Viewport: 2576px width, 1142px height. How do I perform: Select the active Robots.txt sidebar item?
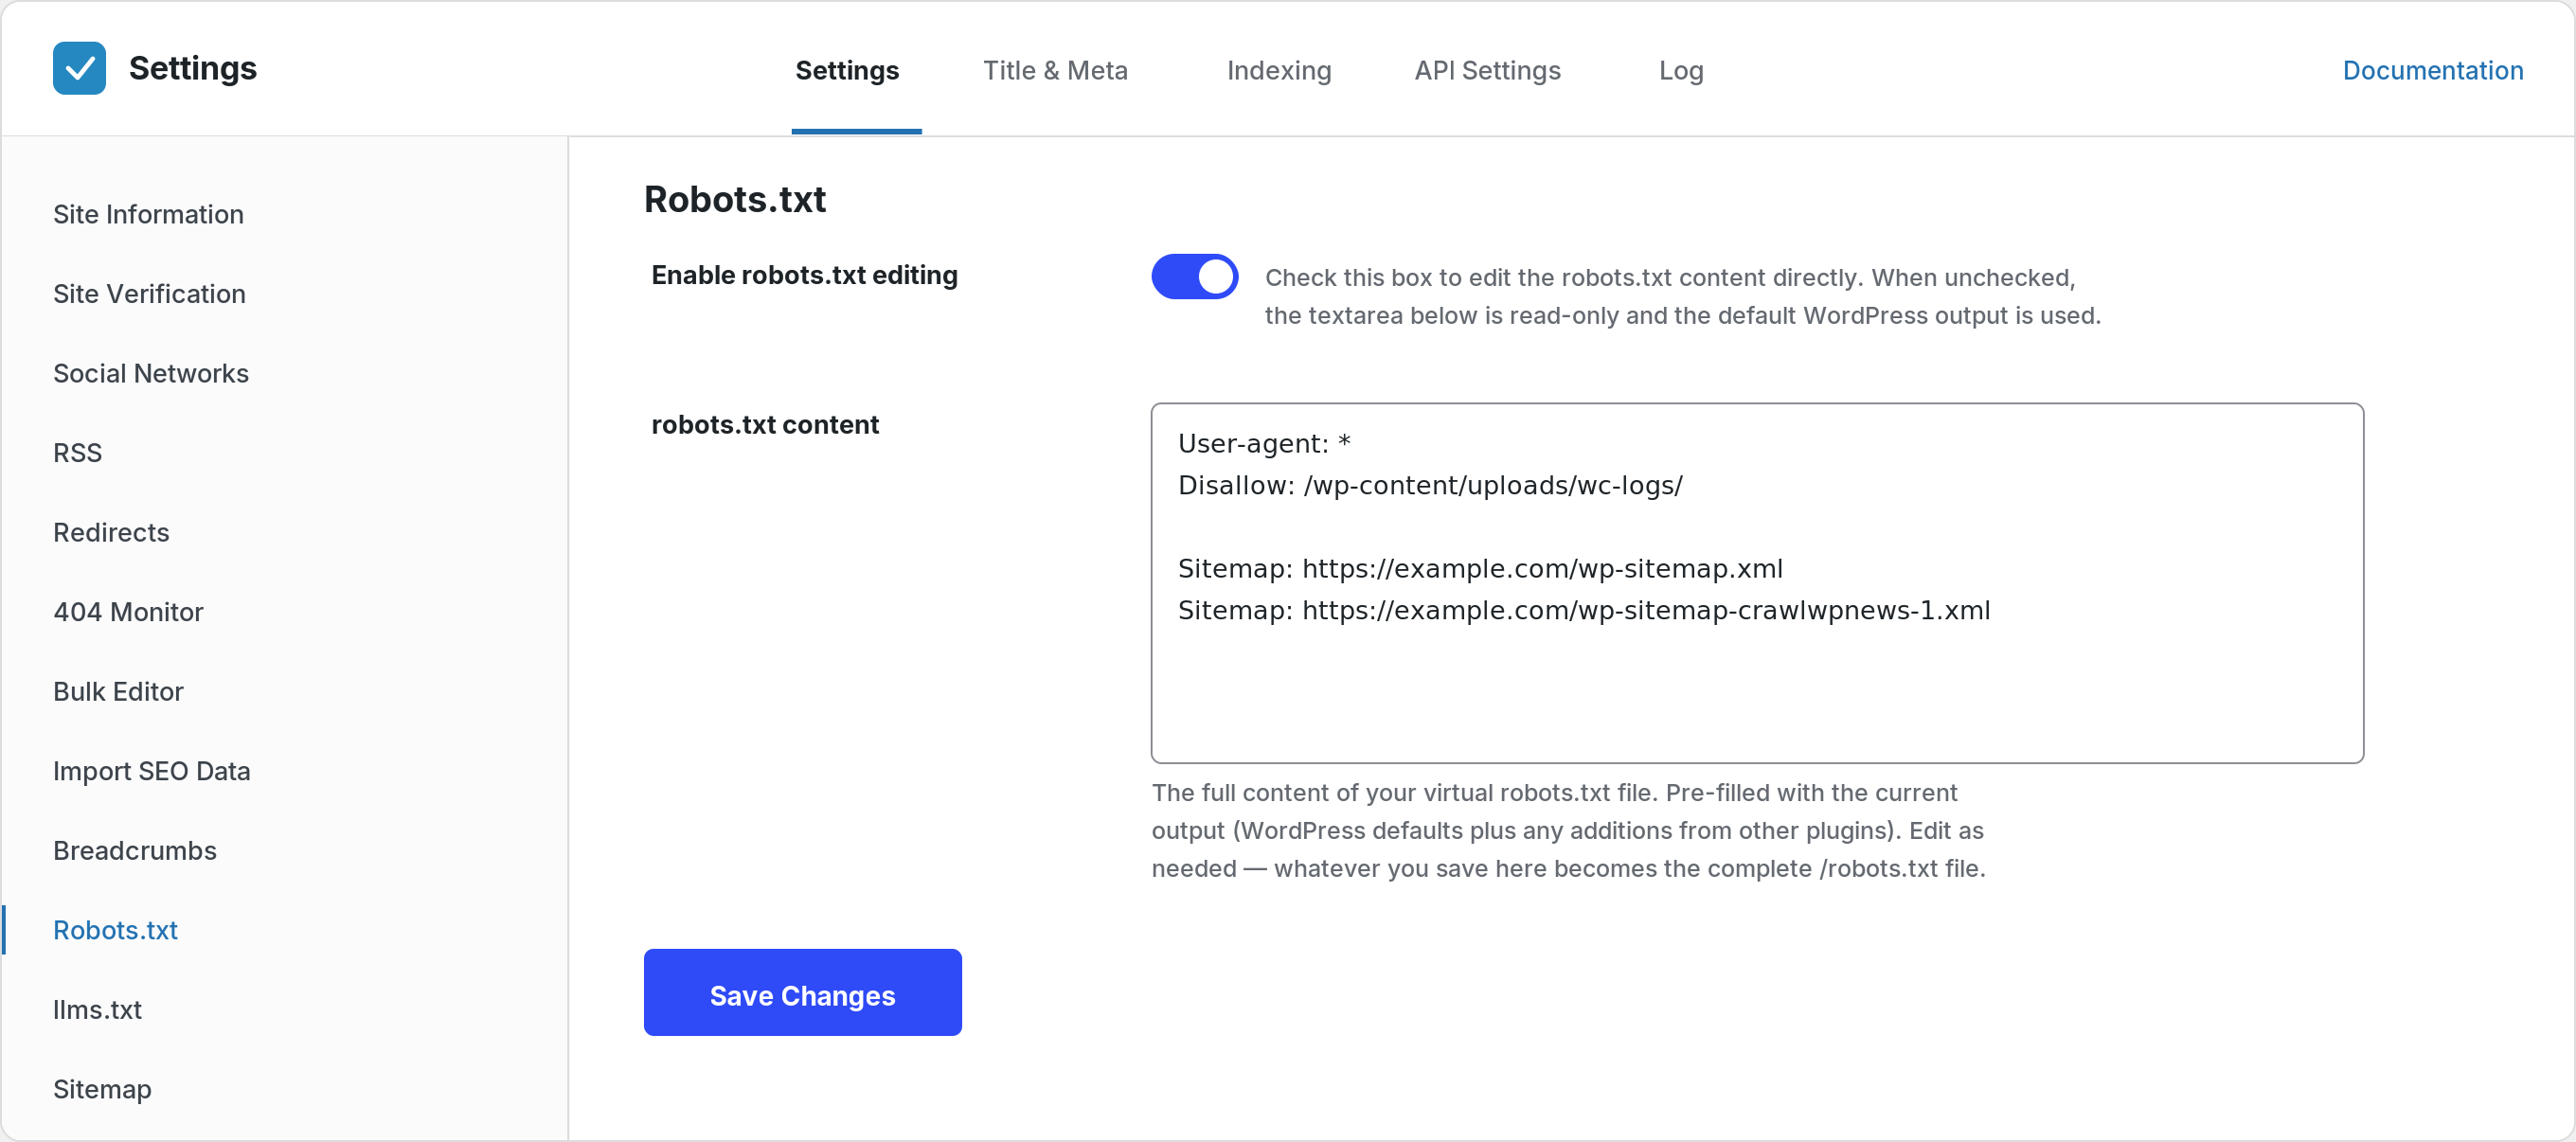tap(115, 930)
